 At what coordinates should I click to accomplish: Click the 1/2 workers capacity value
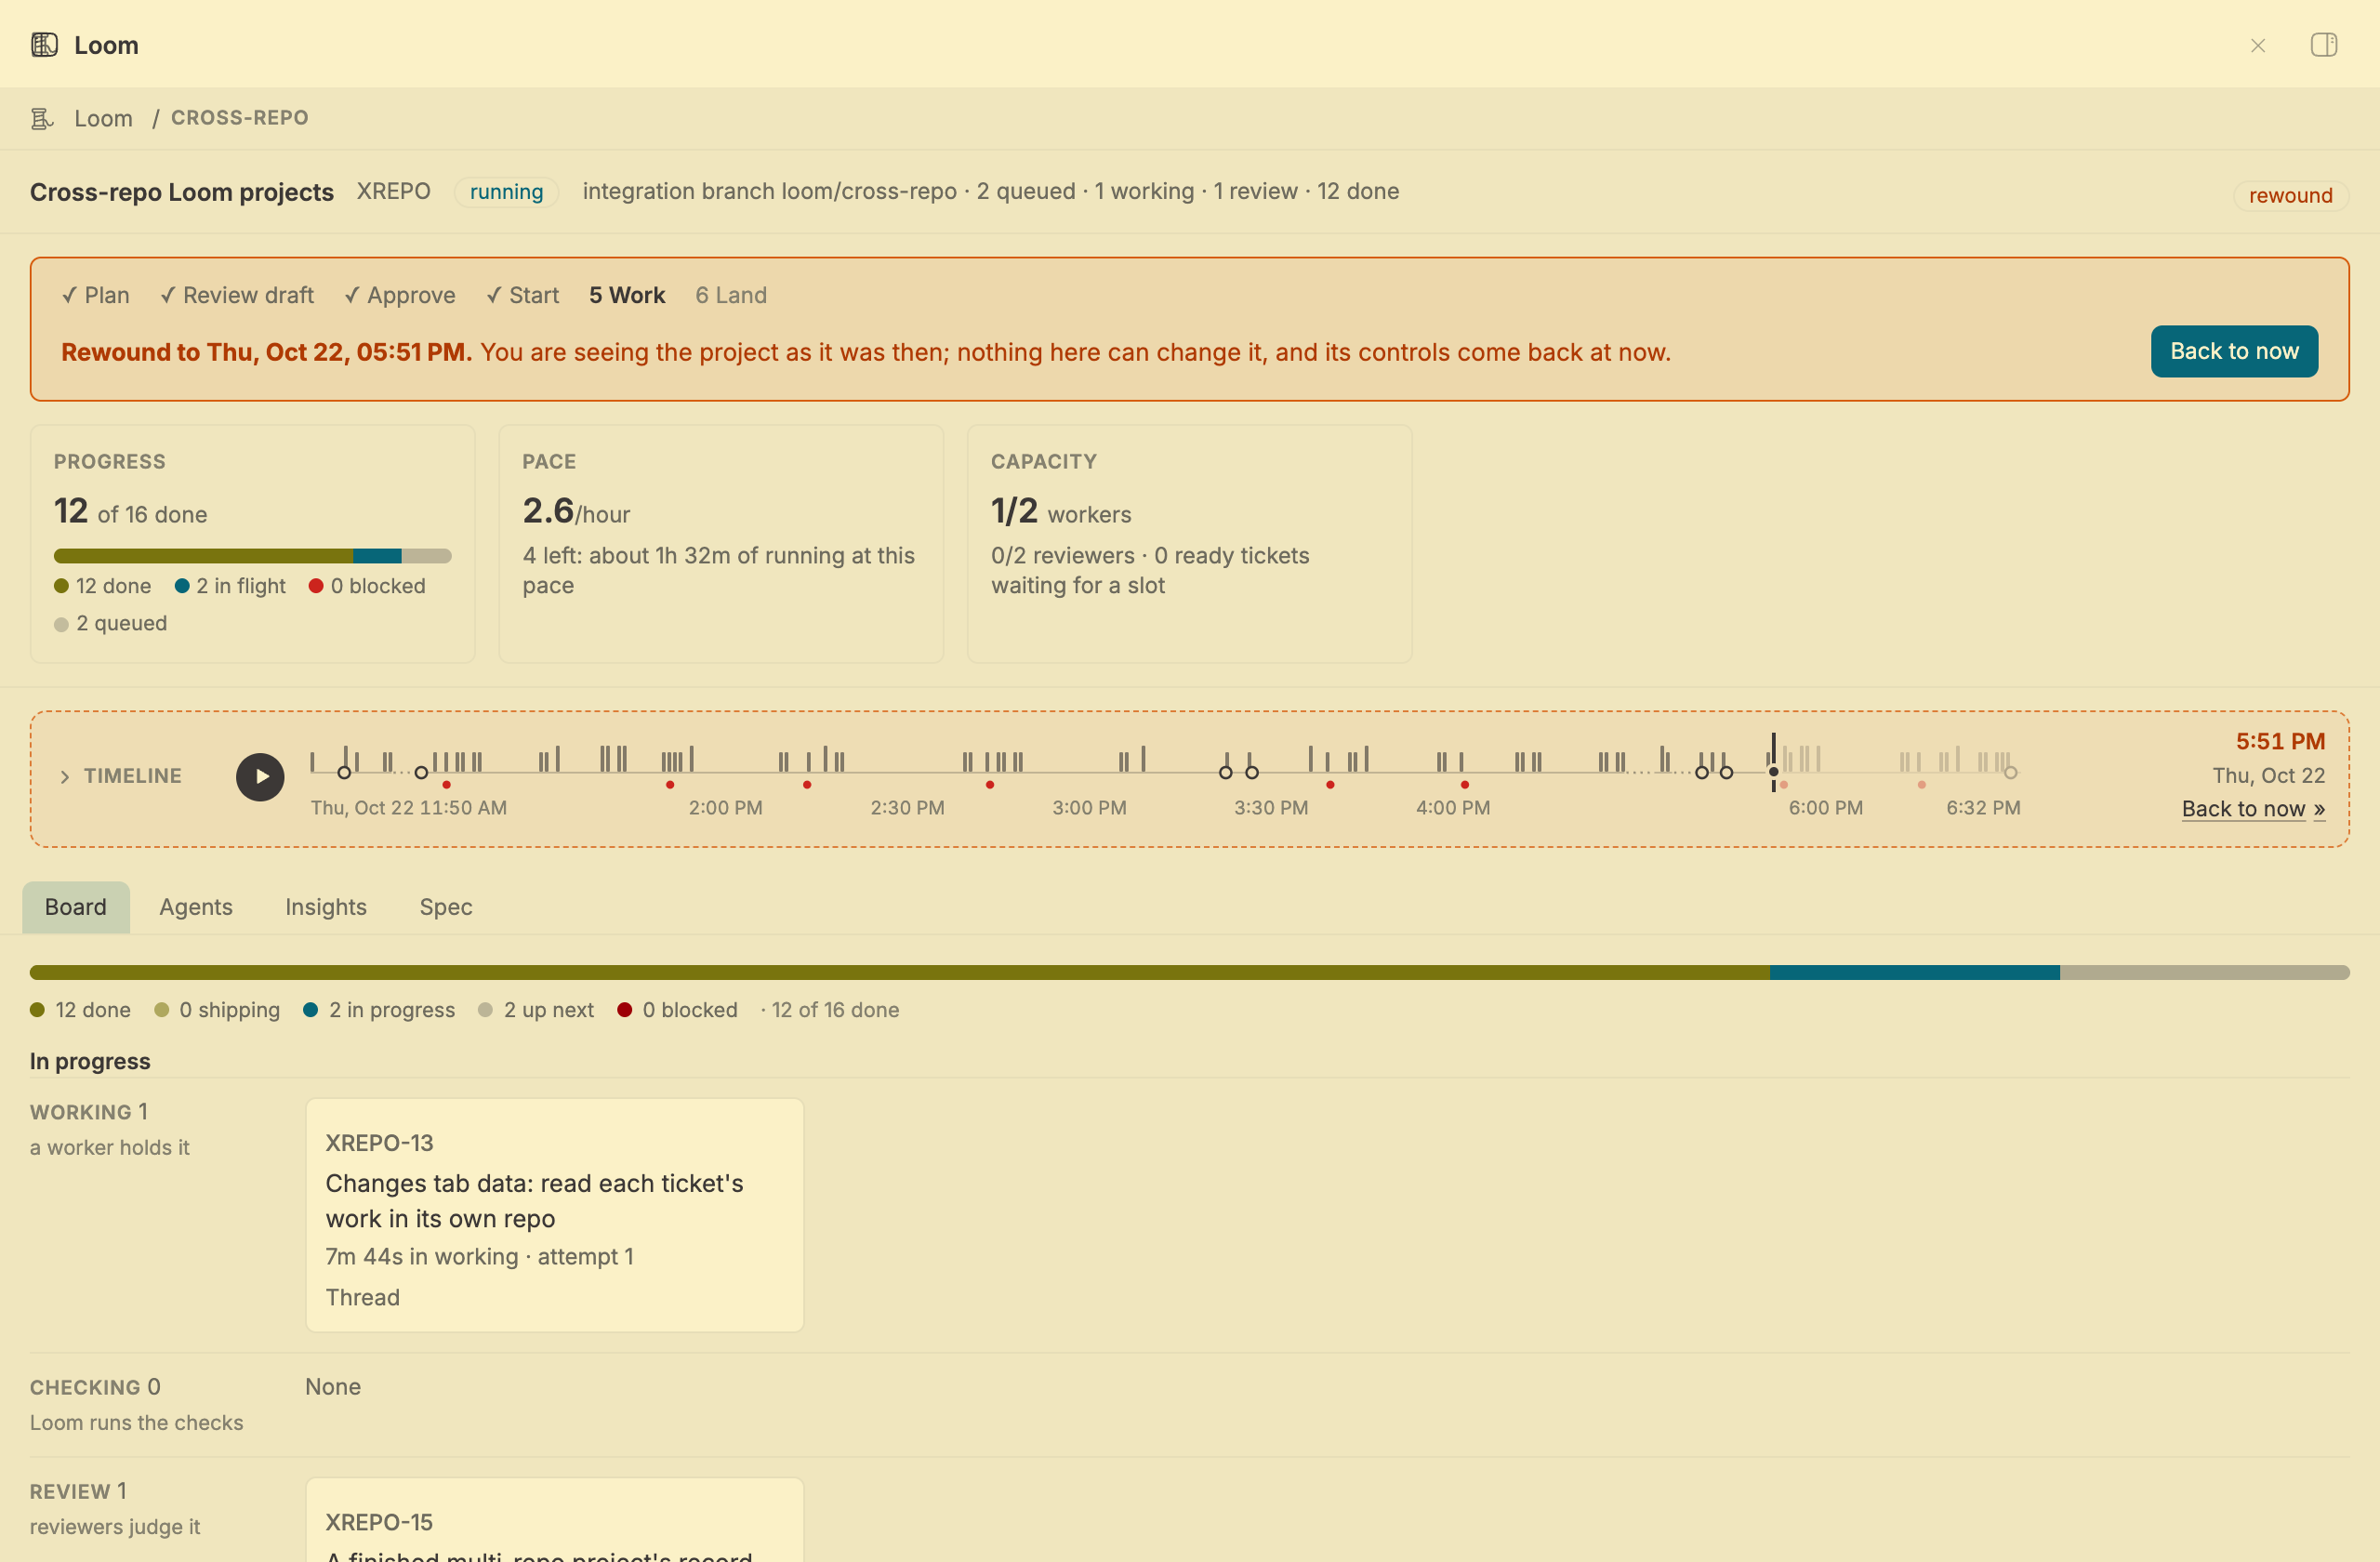click(1061, 511)
